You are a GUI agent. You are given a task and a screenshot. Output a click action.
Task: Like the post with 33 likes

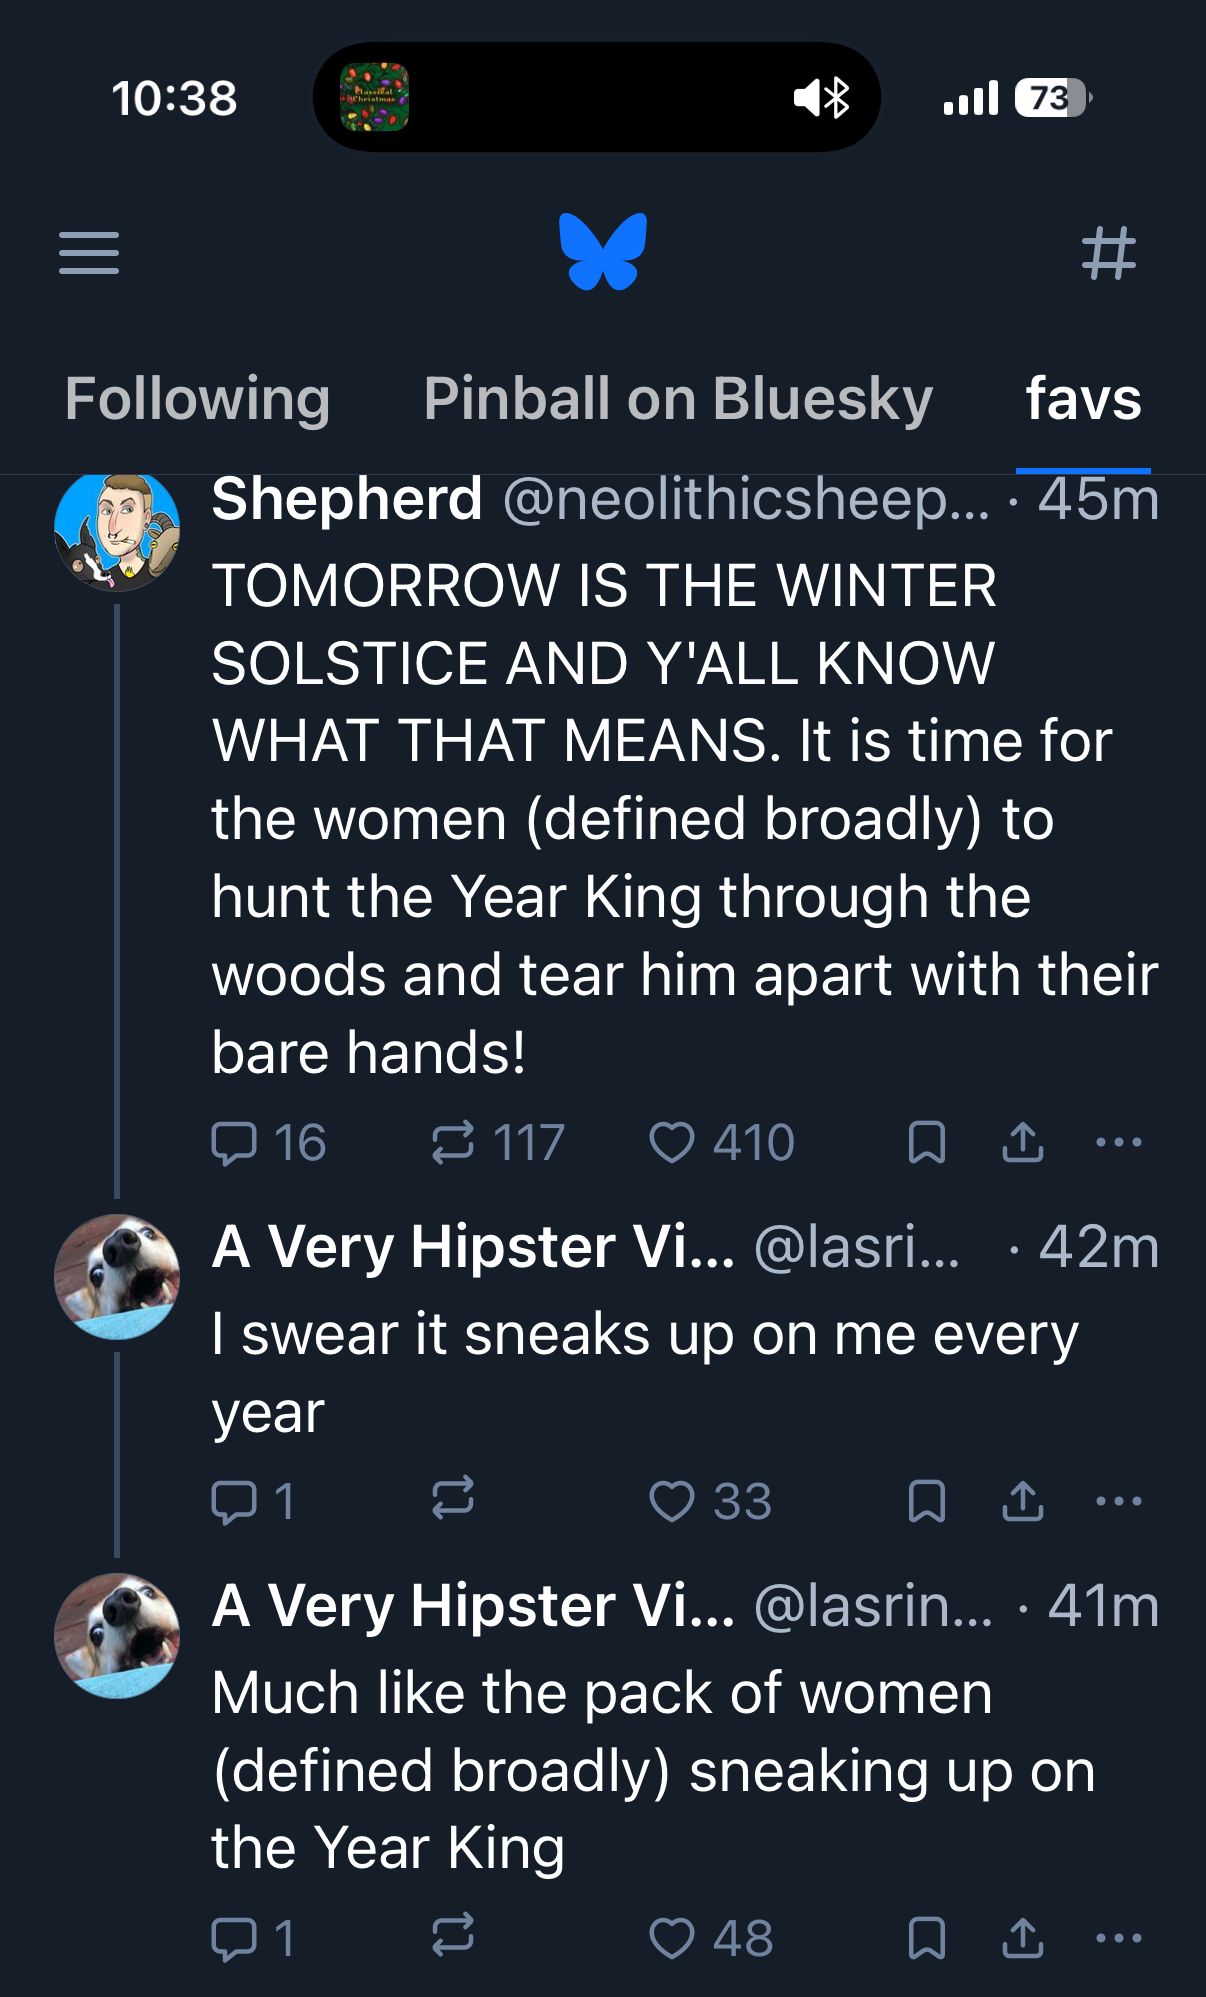[672, 1501]
